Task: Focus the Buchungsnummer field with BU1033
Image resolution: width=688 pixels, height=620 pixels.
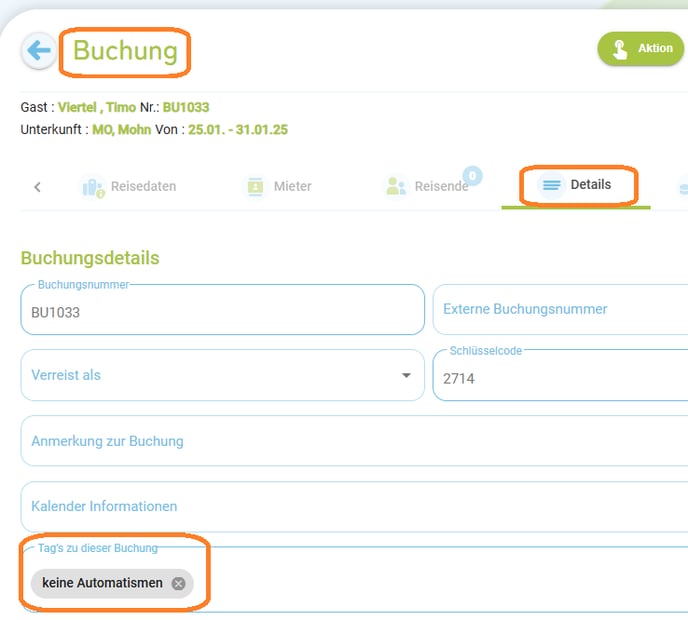Action: click(x=222, y=309)
